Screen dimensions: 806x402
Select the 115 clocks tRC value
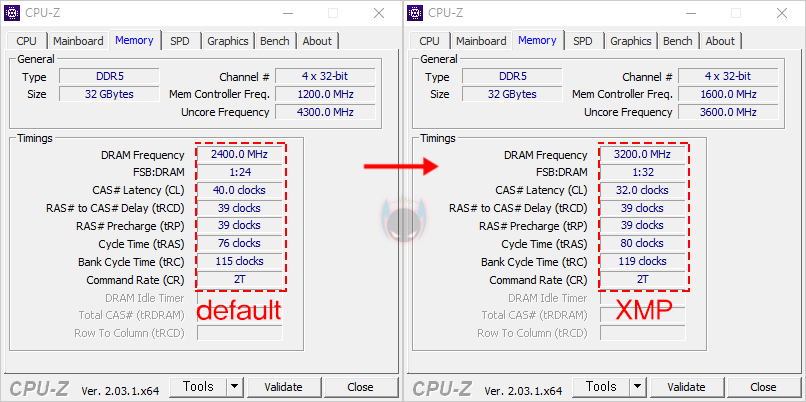(x=240, y=261)
